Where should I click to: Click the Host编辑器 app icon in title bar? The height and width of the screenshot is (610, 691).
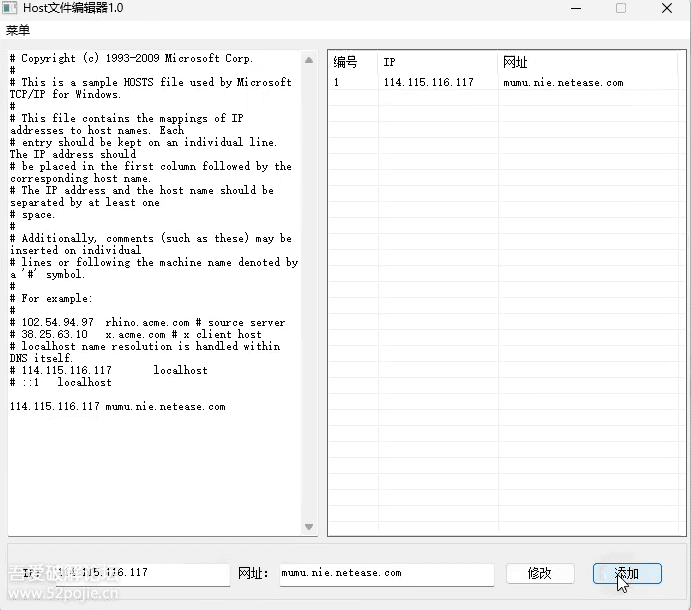[x=11, y=8]
